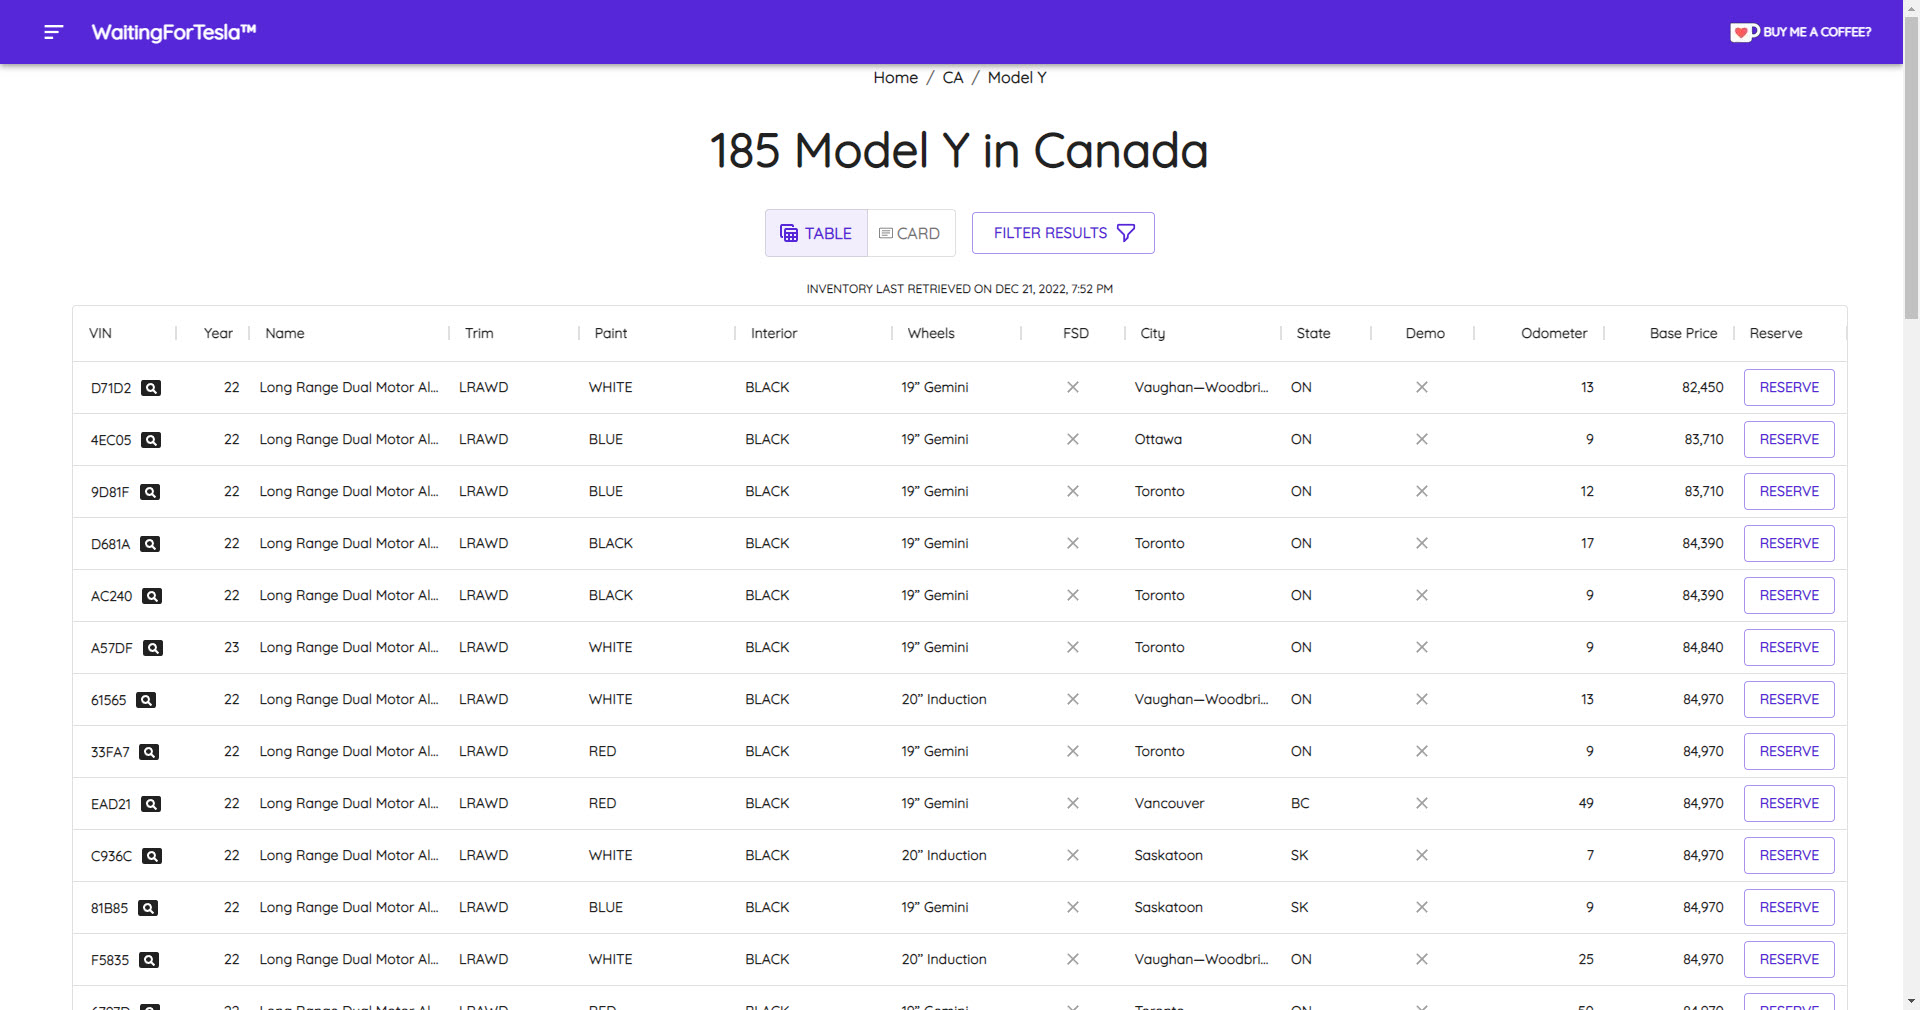This screenshot has width=1920, height=1010.
Task: View details for VIN 9D81F
Action: coord(150,492)
